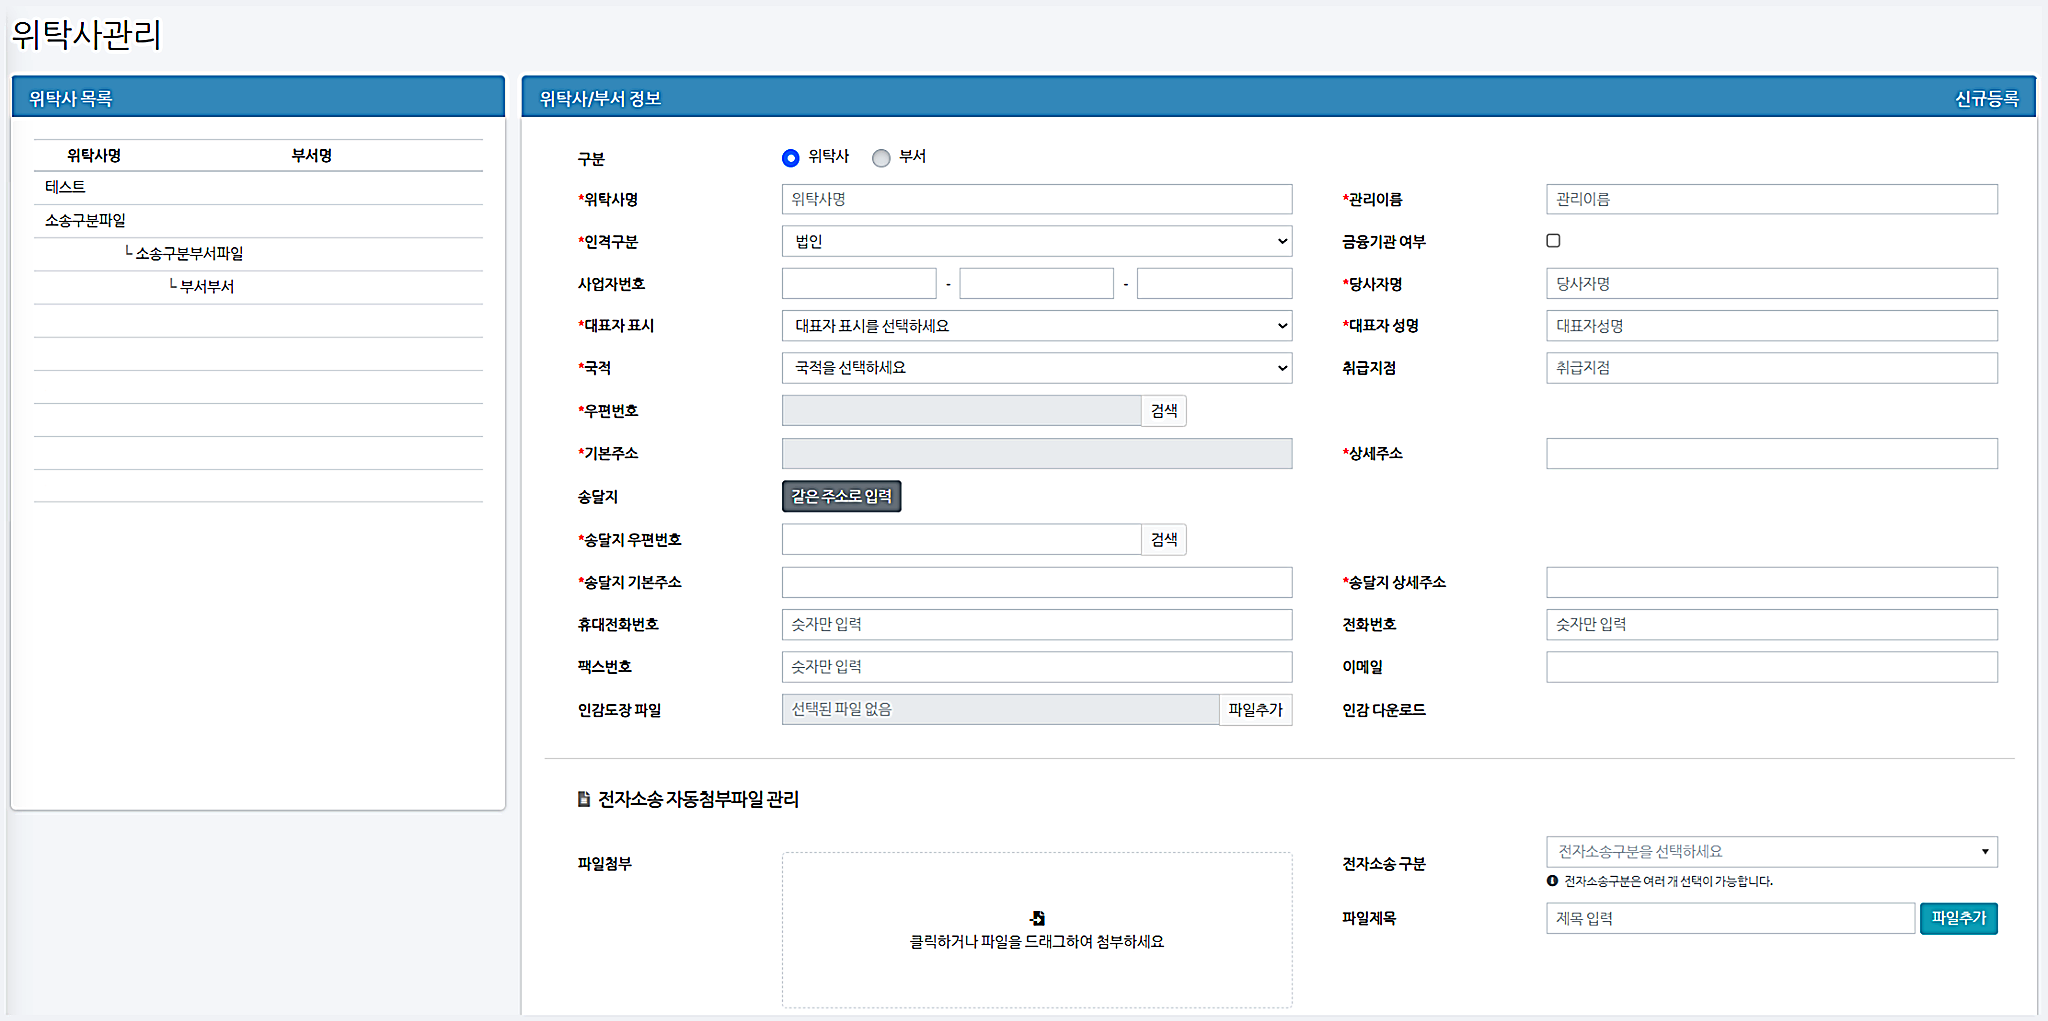Click the 검색 button for 우편번호
The image size is (2048, 1021).
pyautogui.click(x=1163, y=410)
